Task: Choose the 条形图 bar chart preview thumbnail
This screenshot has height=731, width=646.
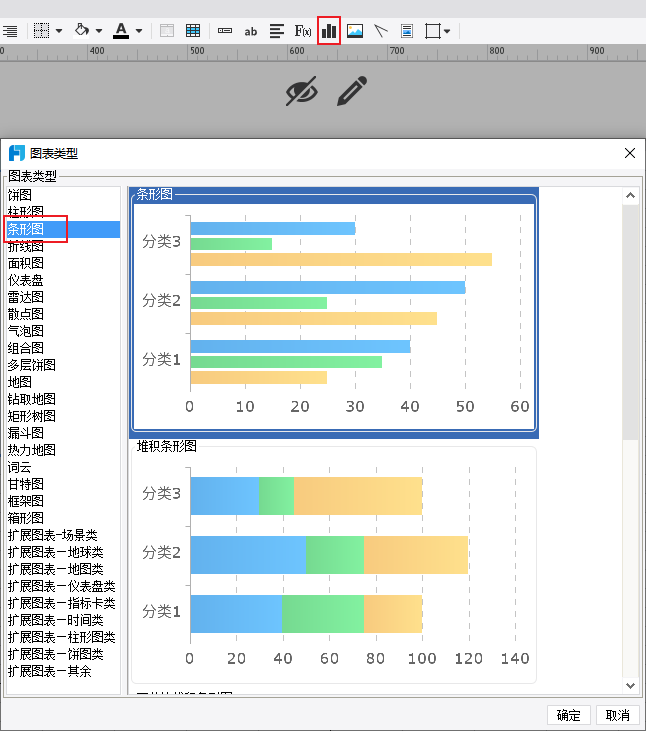Action: tap(334, 313)
